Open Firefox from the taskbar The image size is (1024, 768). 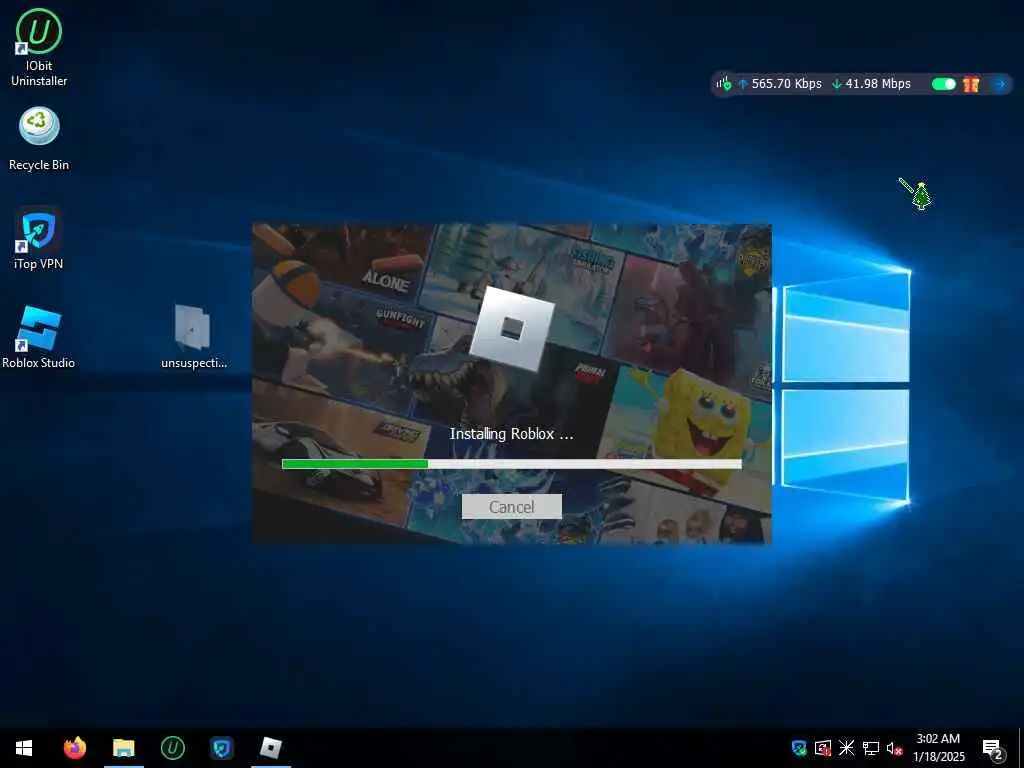74,748
